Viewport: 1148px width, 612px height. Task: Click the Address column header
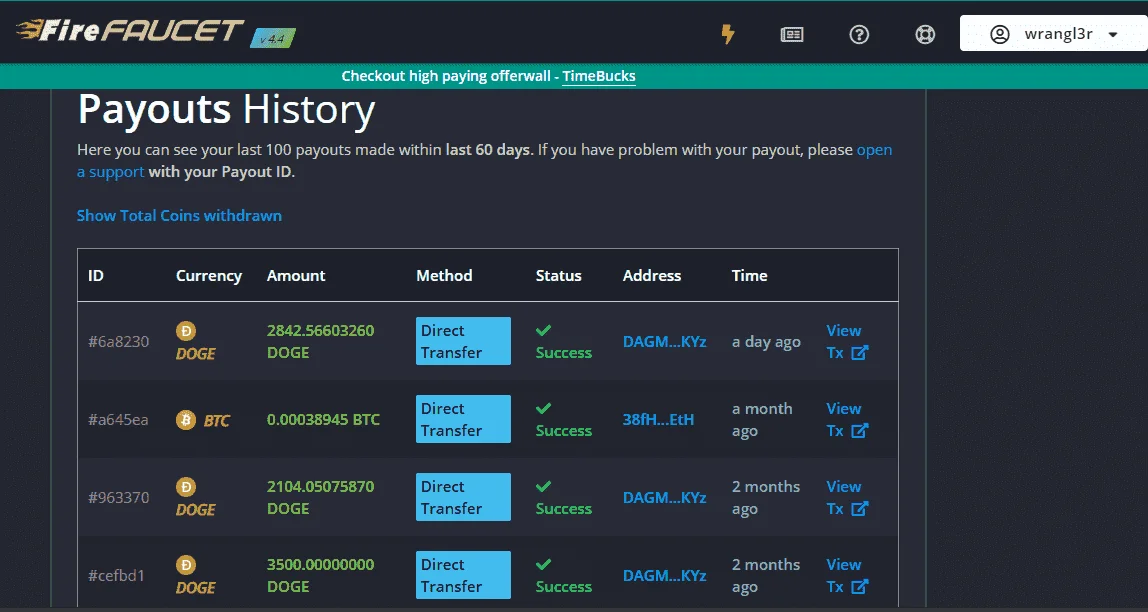click(x=652, y=276)
